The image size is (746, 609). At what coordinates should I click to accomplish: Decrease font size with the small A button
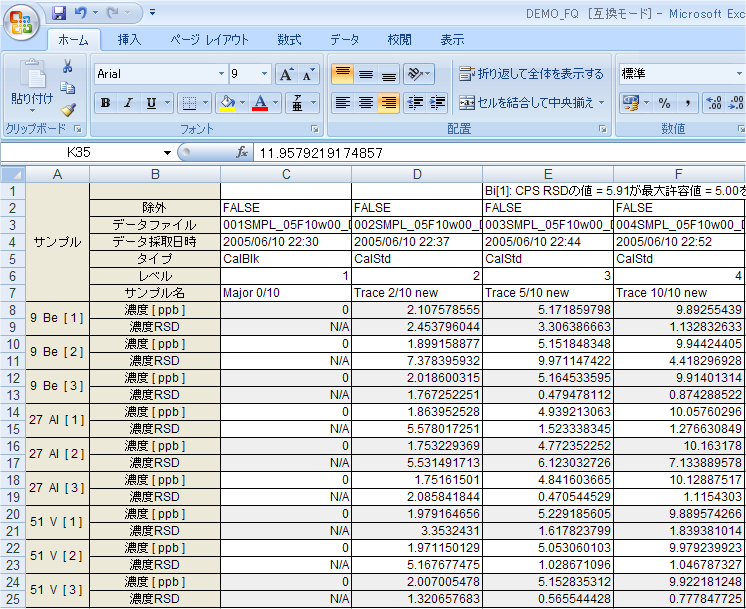pos(308,74)
